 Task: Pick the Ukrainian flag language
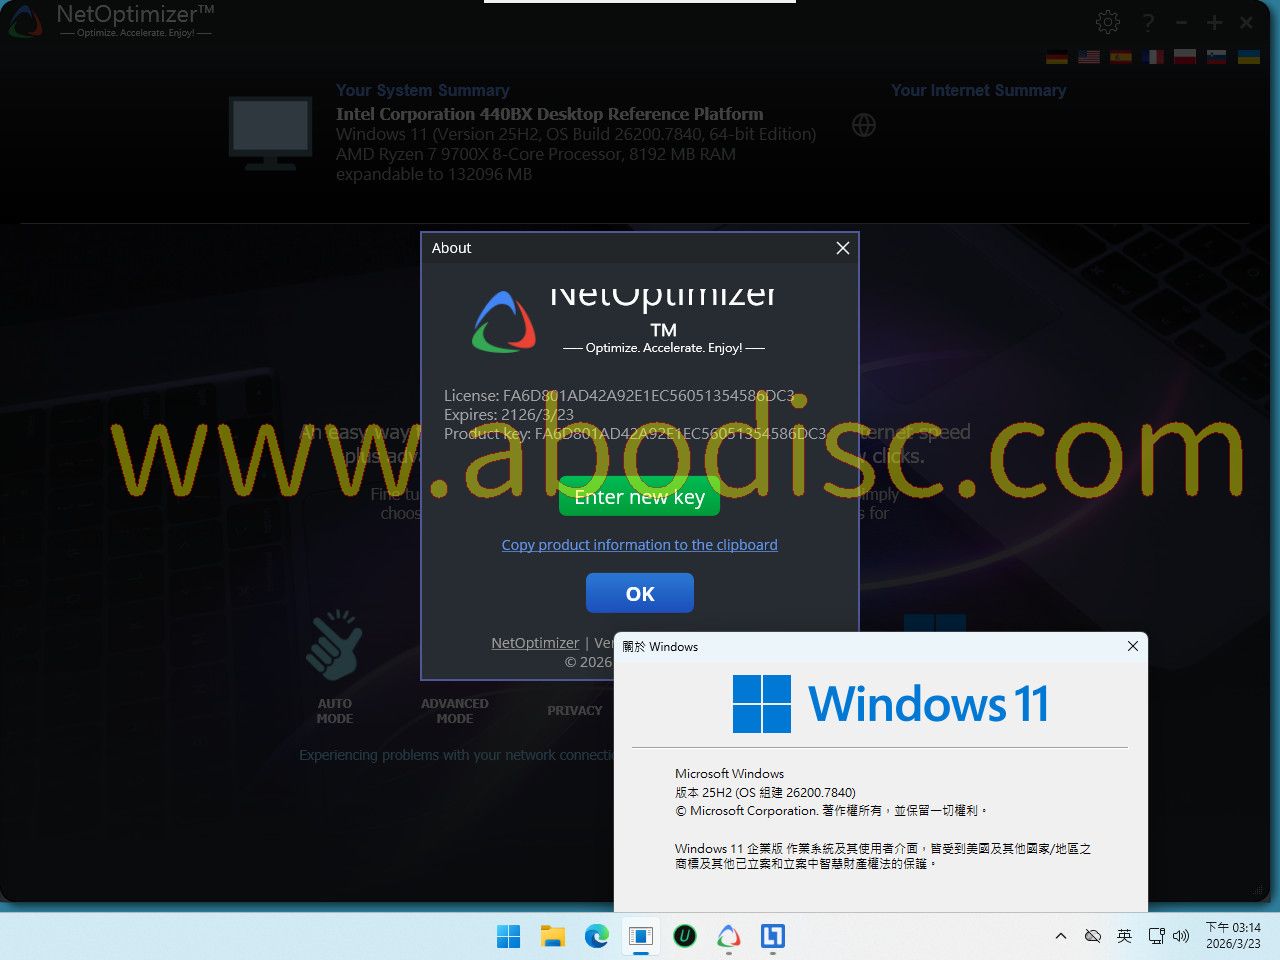pyautogui.click(x=1249, y=57)
